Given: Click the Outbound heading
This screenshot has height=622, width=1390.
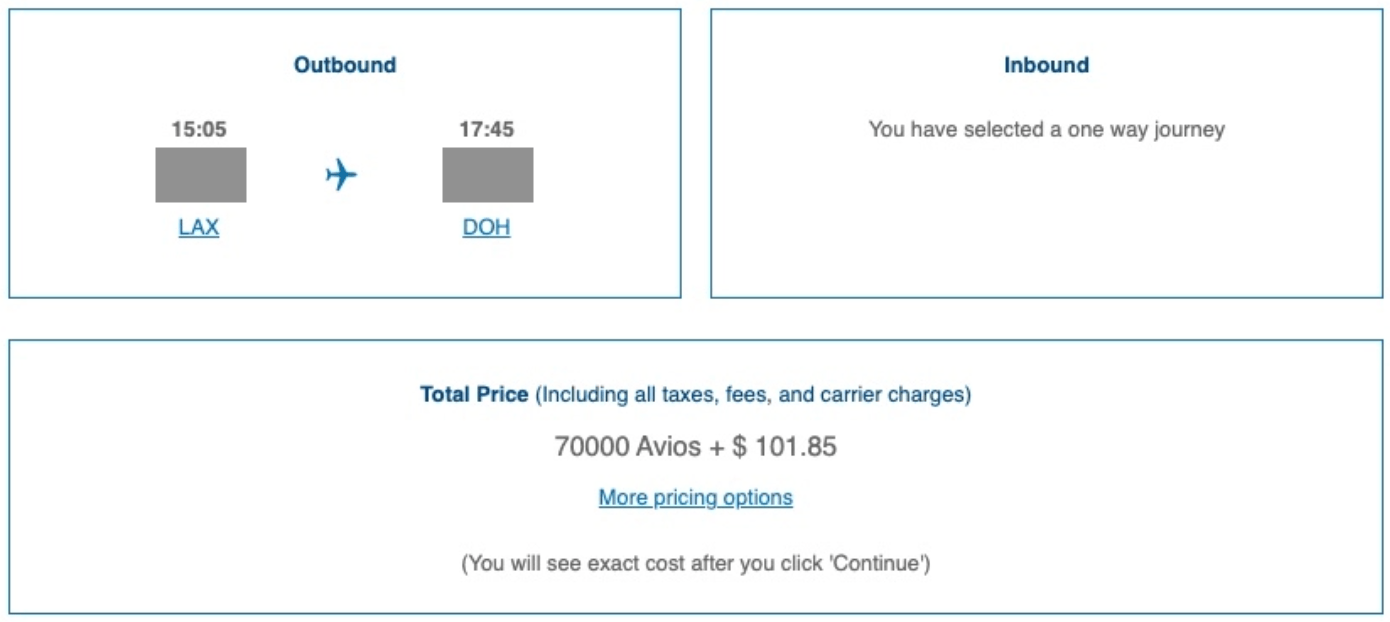Looking at the screenshot, I should (x=345, y=65).
